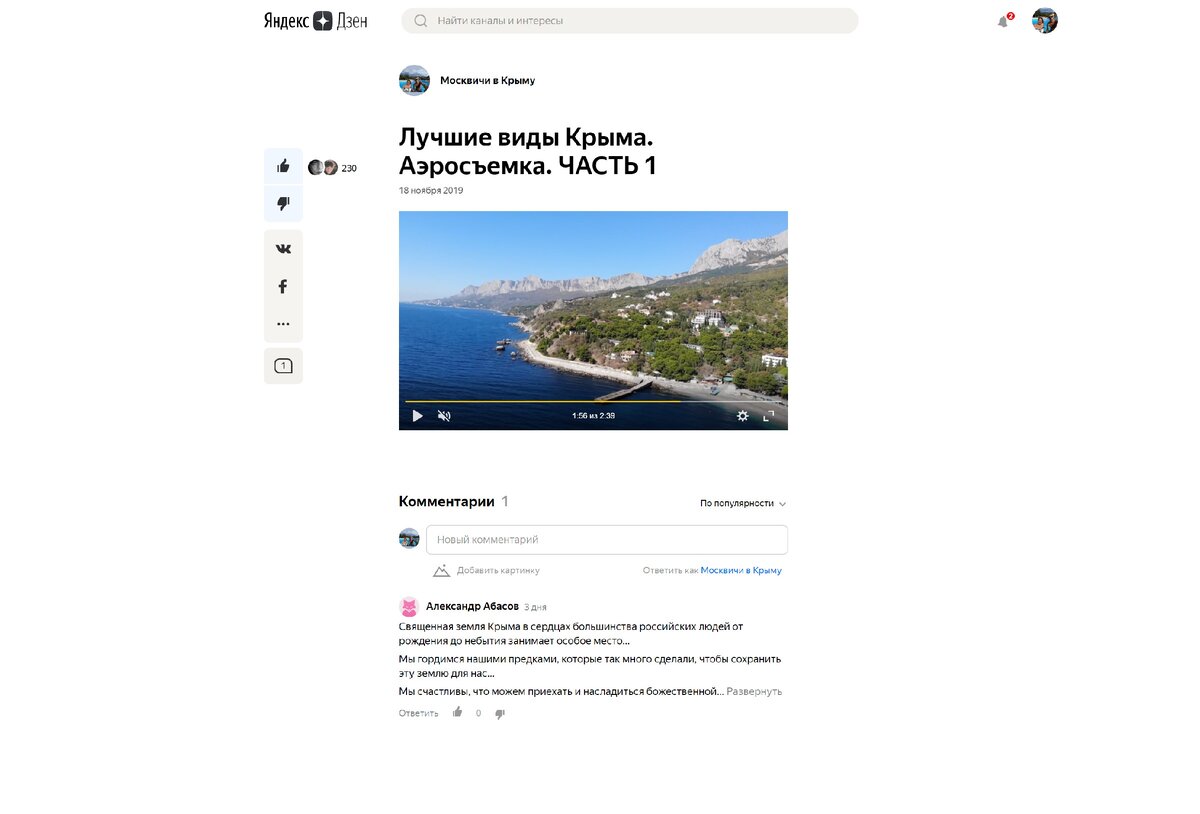
Task: Open the 'По популярности' sort dropdown
Action: coord(743,504)
